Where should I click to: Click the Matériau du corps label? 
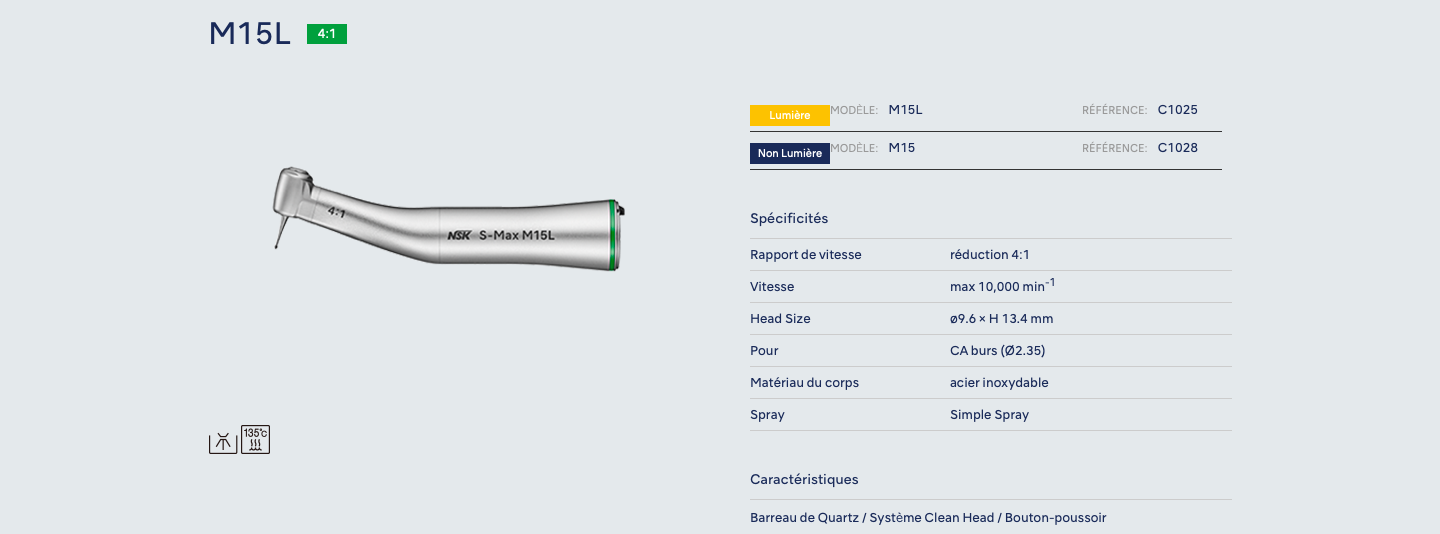point(804,383)
